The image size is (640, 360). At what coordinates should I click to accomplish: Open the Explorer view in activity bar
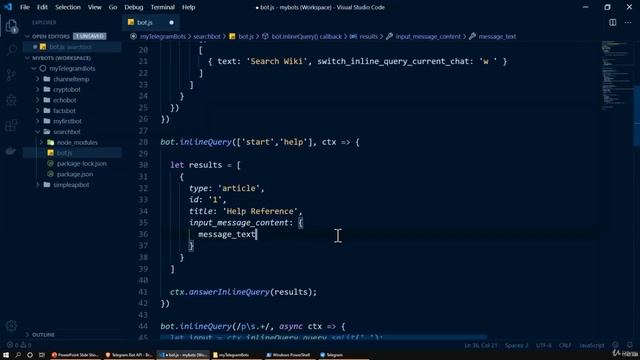pyautogui.click(x=11, y=26)
